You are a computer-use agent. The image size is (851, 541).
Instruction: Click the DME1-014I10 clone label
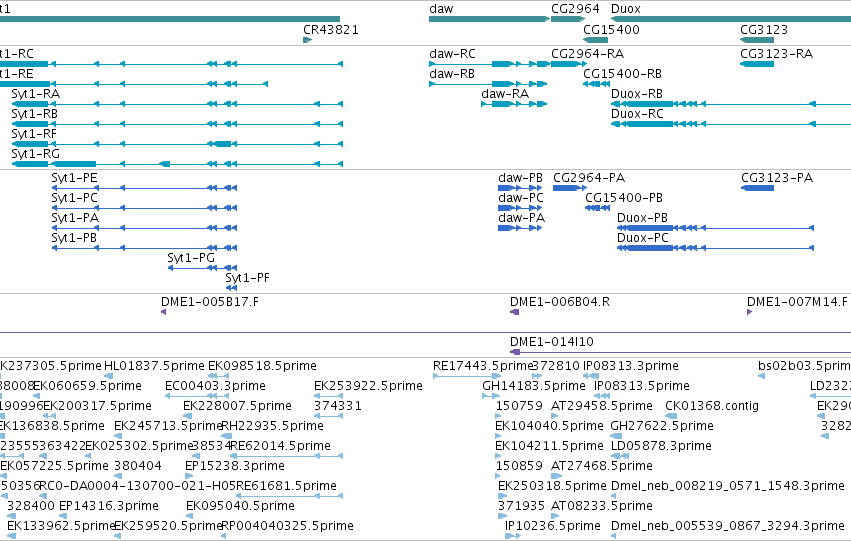551,342
